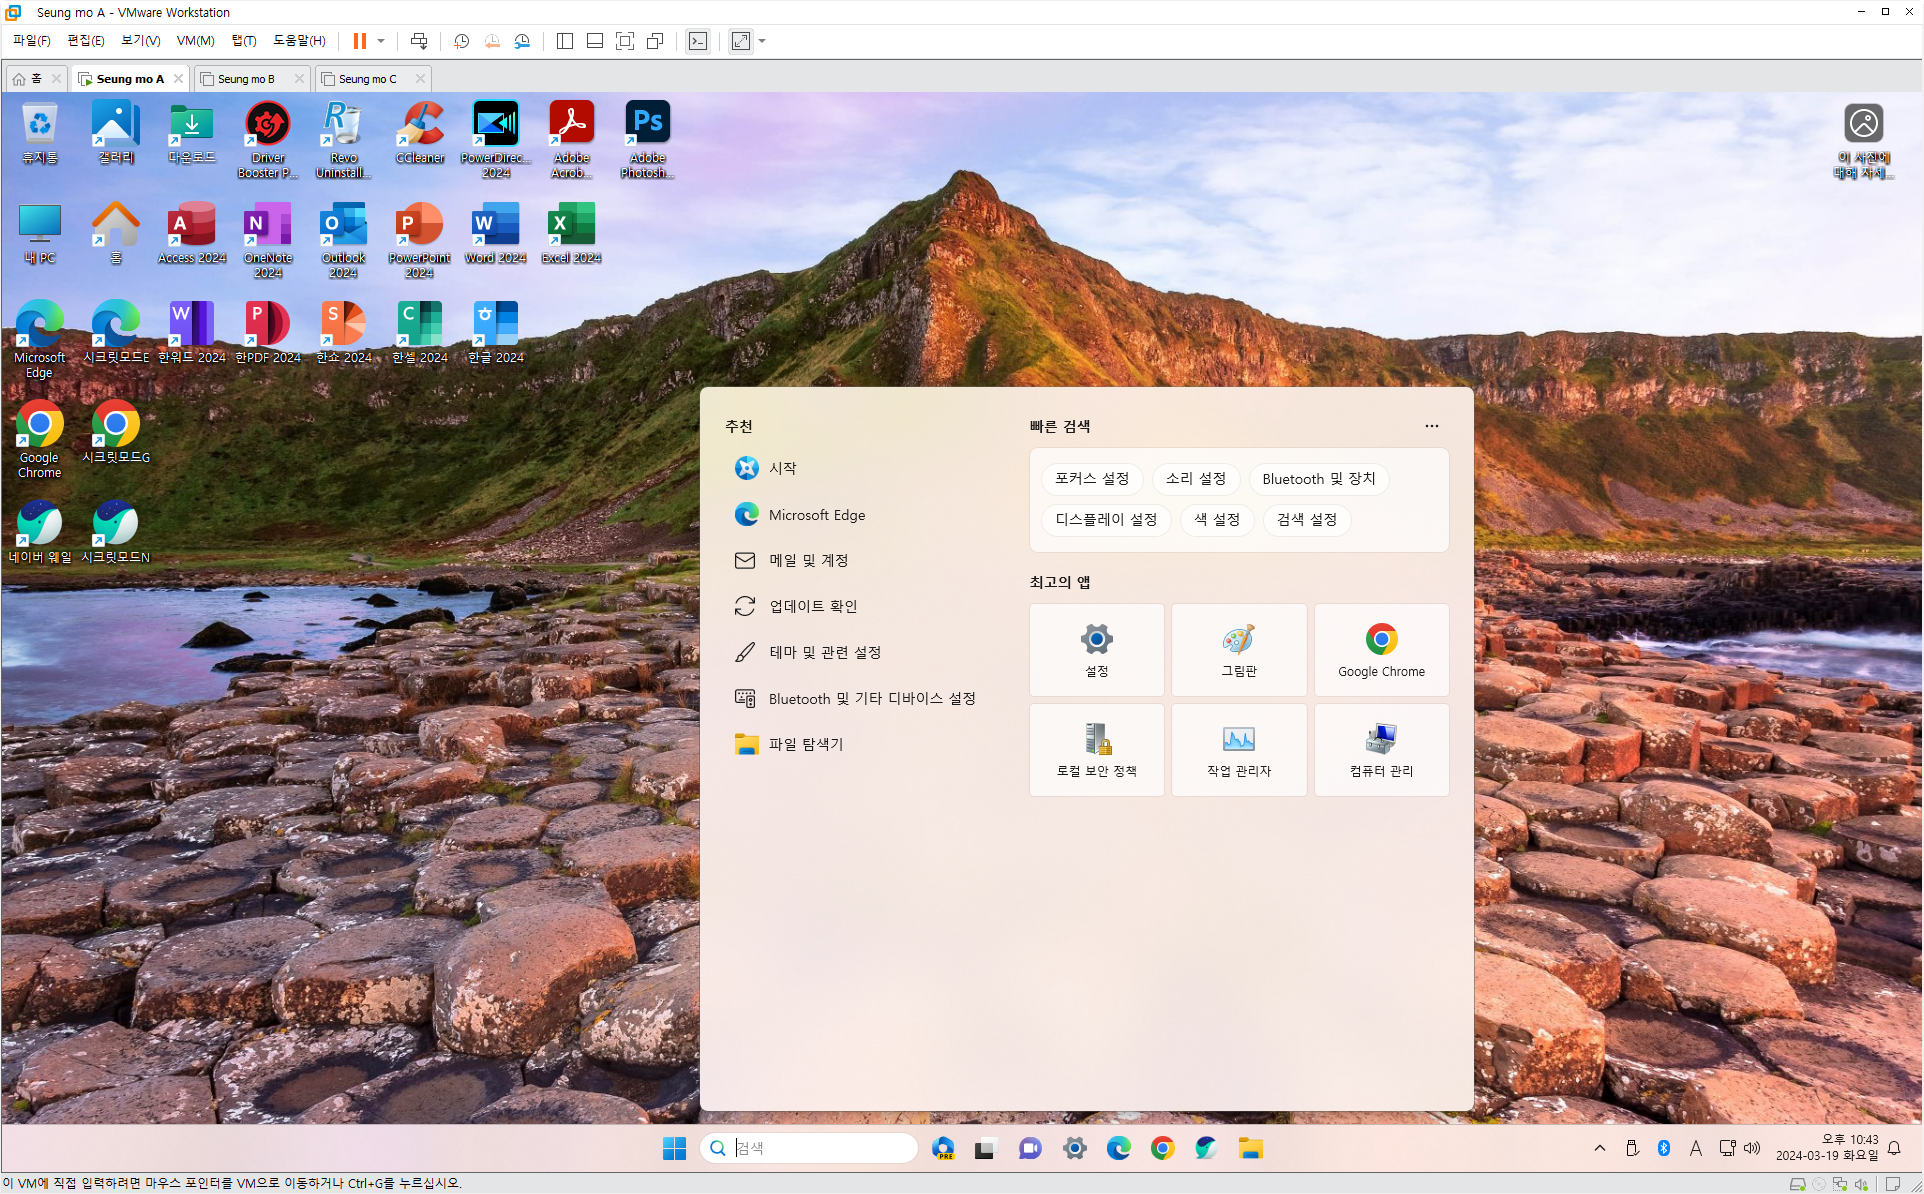Click the 검색 설정 chip

coord(1307,520)
